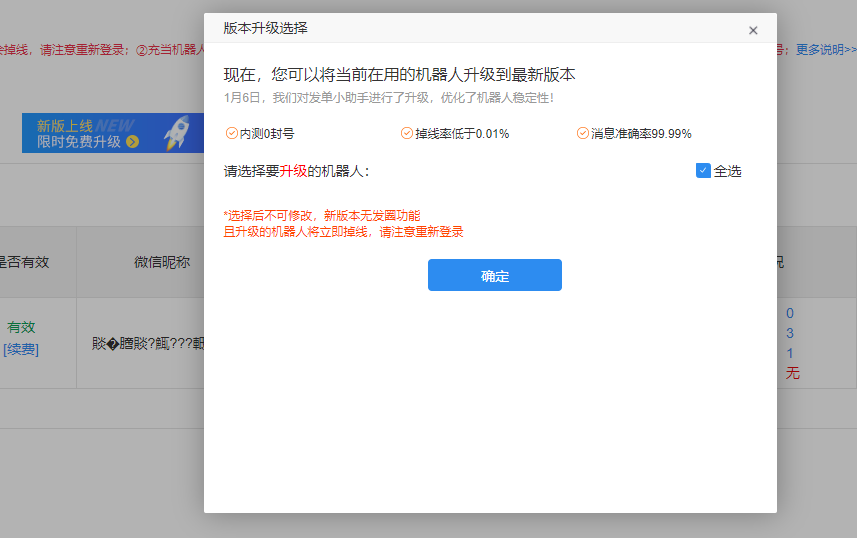Image resolution: width=857 pixels, height=538 pixels.
Task: Click the blue number 0 link
Action: tap(790, 313)
